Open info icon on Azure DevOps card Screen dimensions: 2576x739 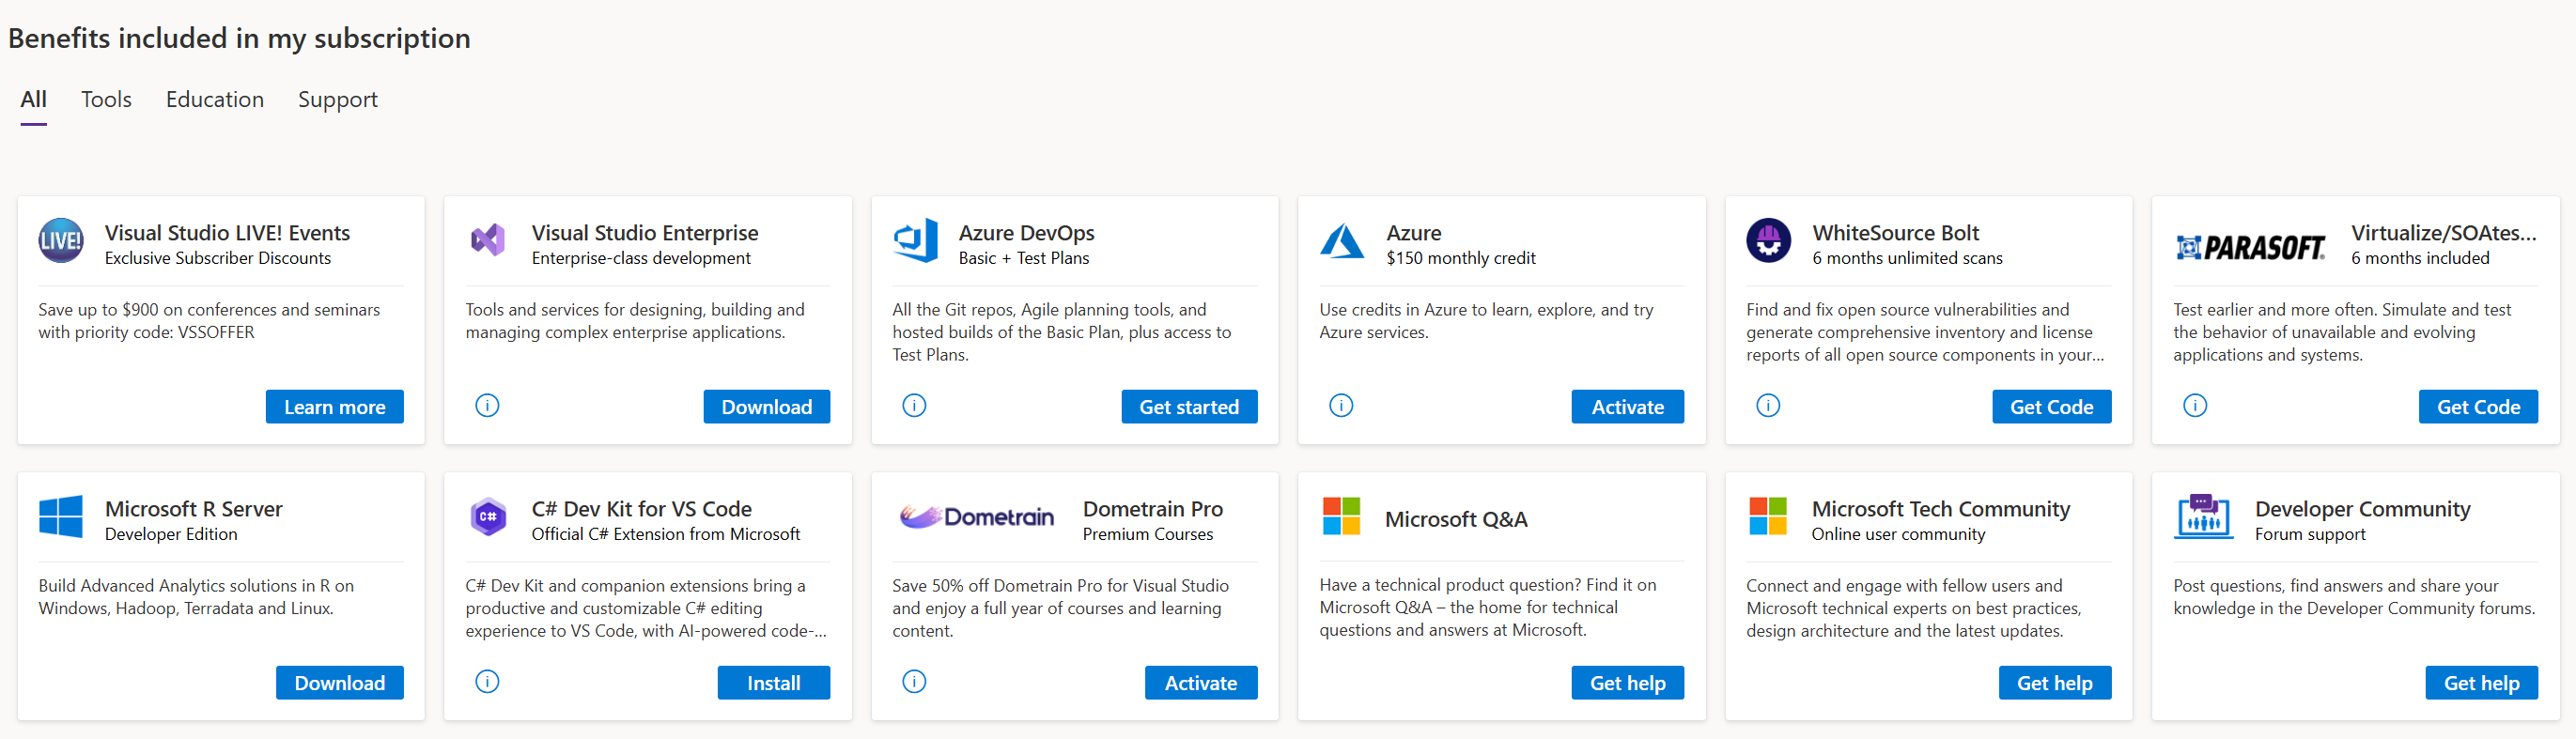pos(914,406)
